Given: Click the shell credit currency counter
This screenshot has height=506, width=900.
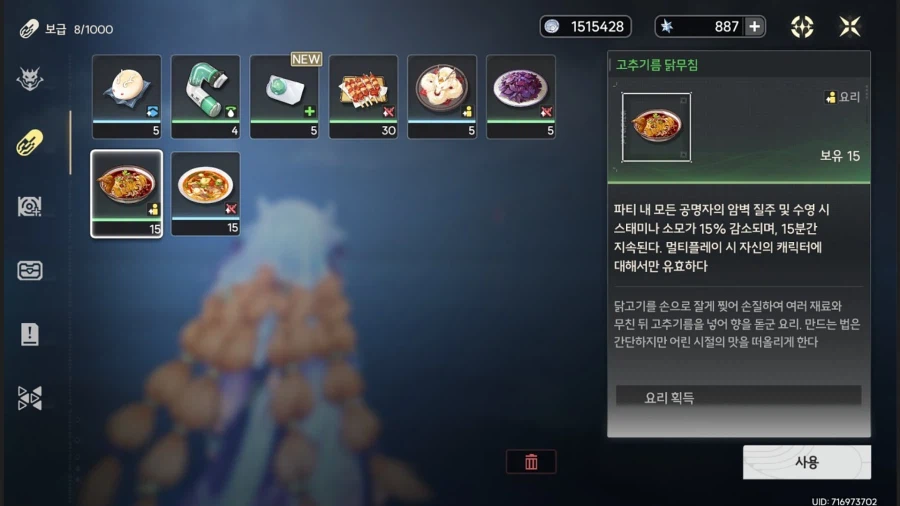Looking at the screenshot, I should point(585,26).
